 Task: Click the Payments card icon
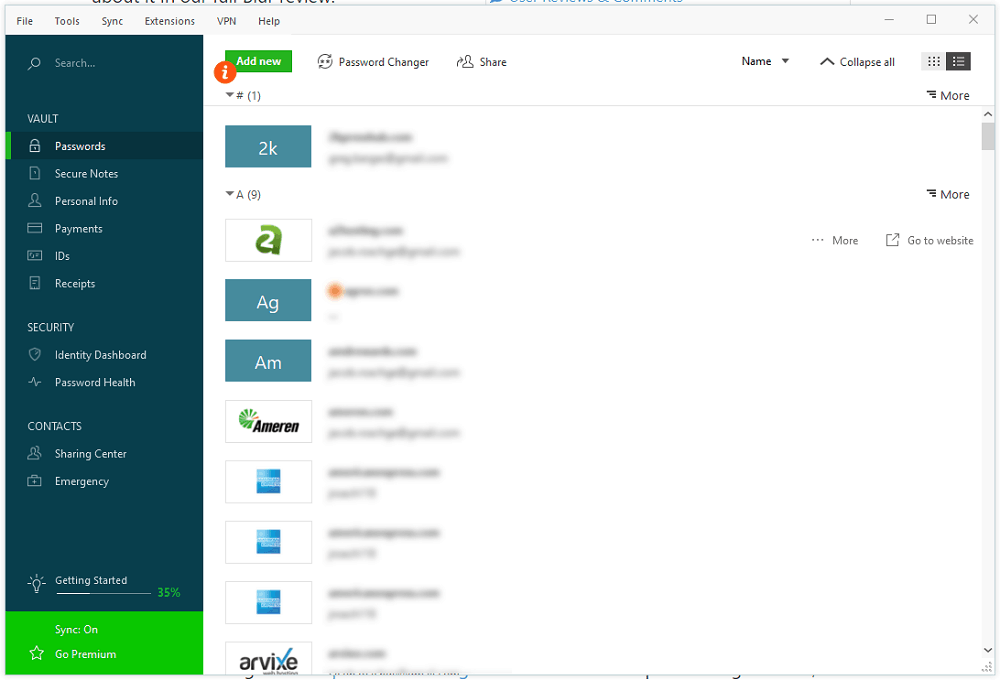pos(35,228)
